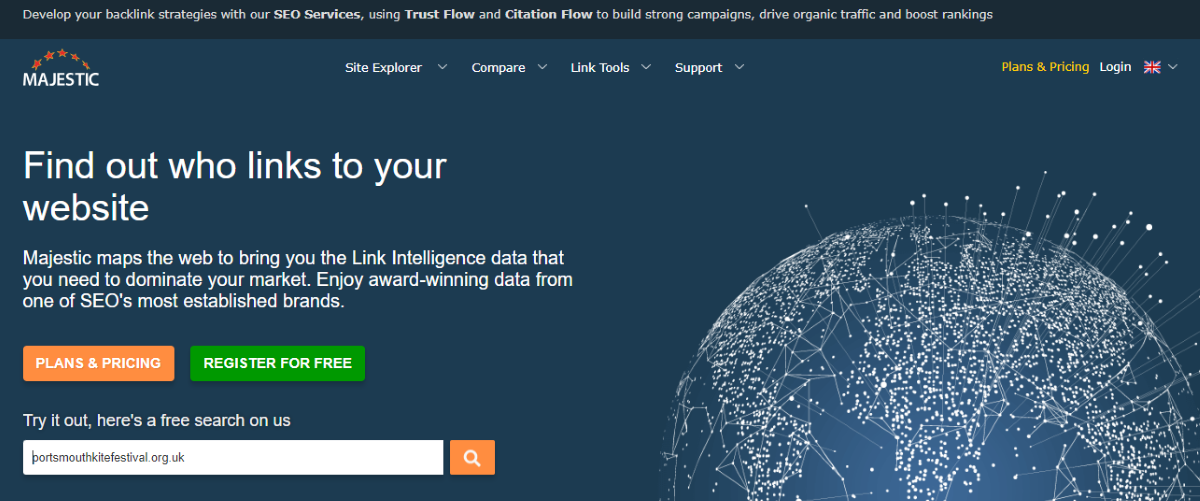Open the Compare menu
The image size is (1200, 501).
(498, 68)
